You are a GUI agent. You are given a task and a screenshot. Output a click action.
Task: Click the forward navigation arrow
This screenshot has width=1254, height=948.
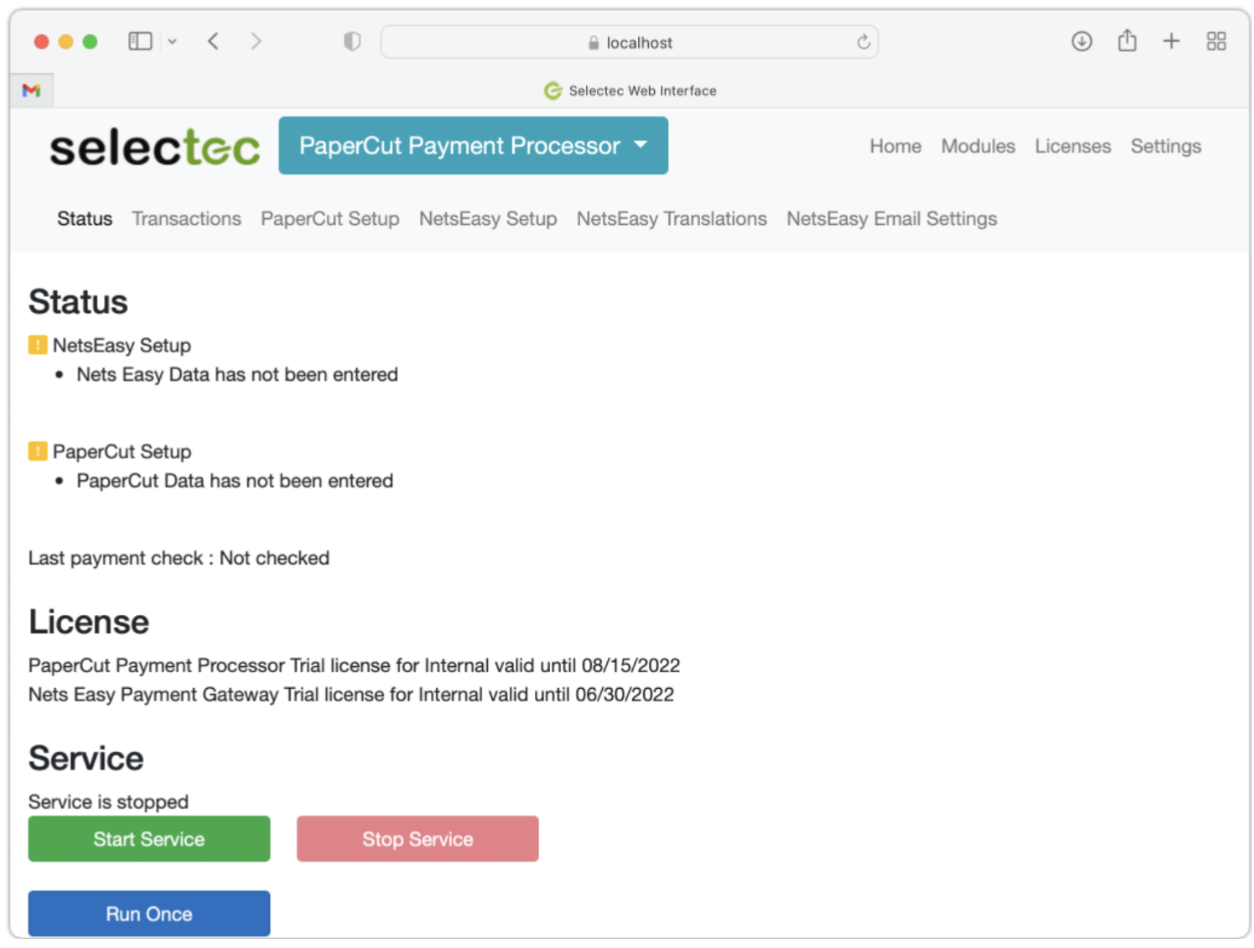(256, 42)
